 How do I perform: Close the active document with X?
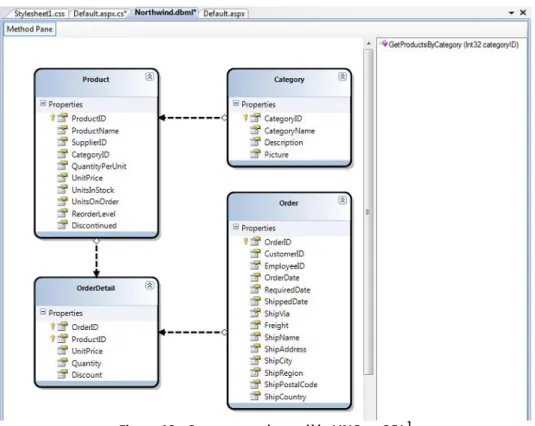(x=523, y=13)
